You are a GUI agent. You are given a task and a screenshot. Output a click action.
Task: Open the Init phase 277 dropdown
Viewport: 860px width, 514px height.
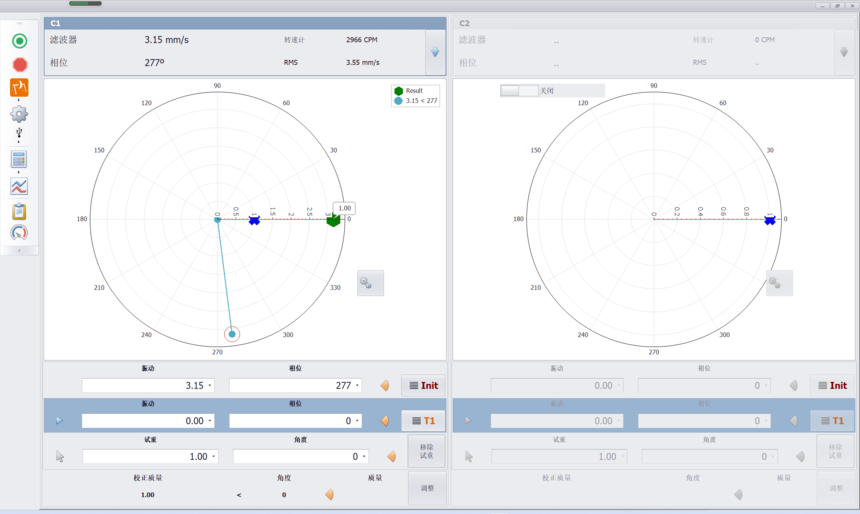(x=357, y=386)
